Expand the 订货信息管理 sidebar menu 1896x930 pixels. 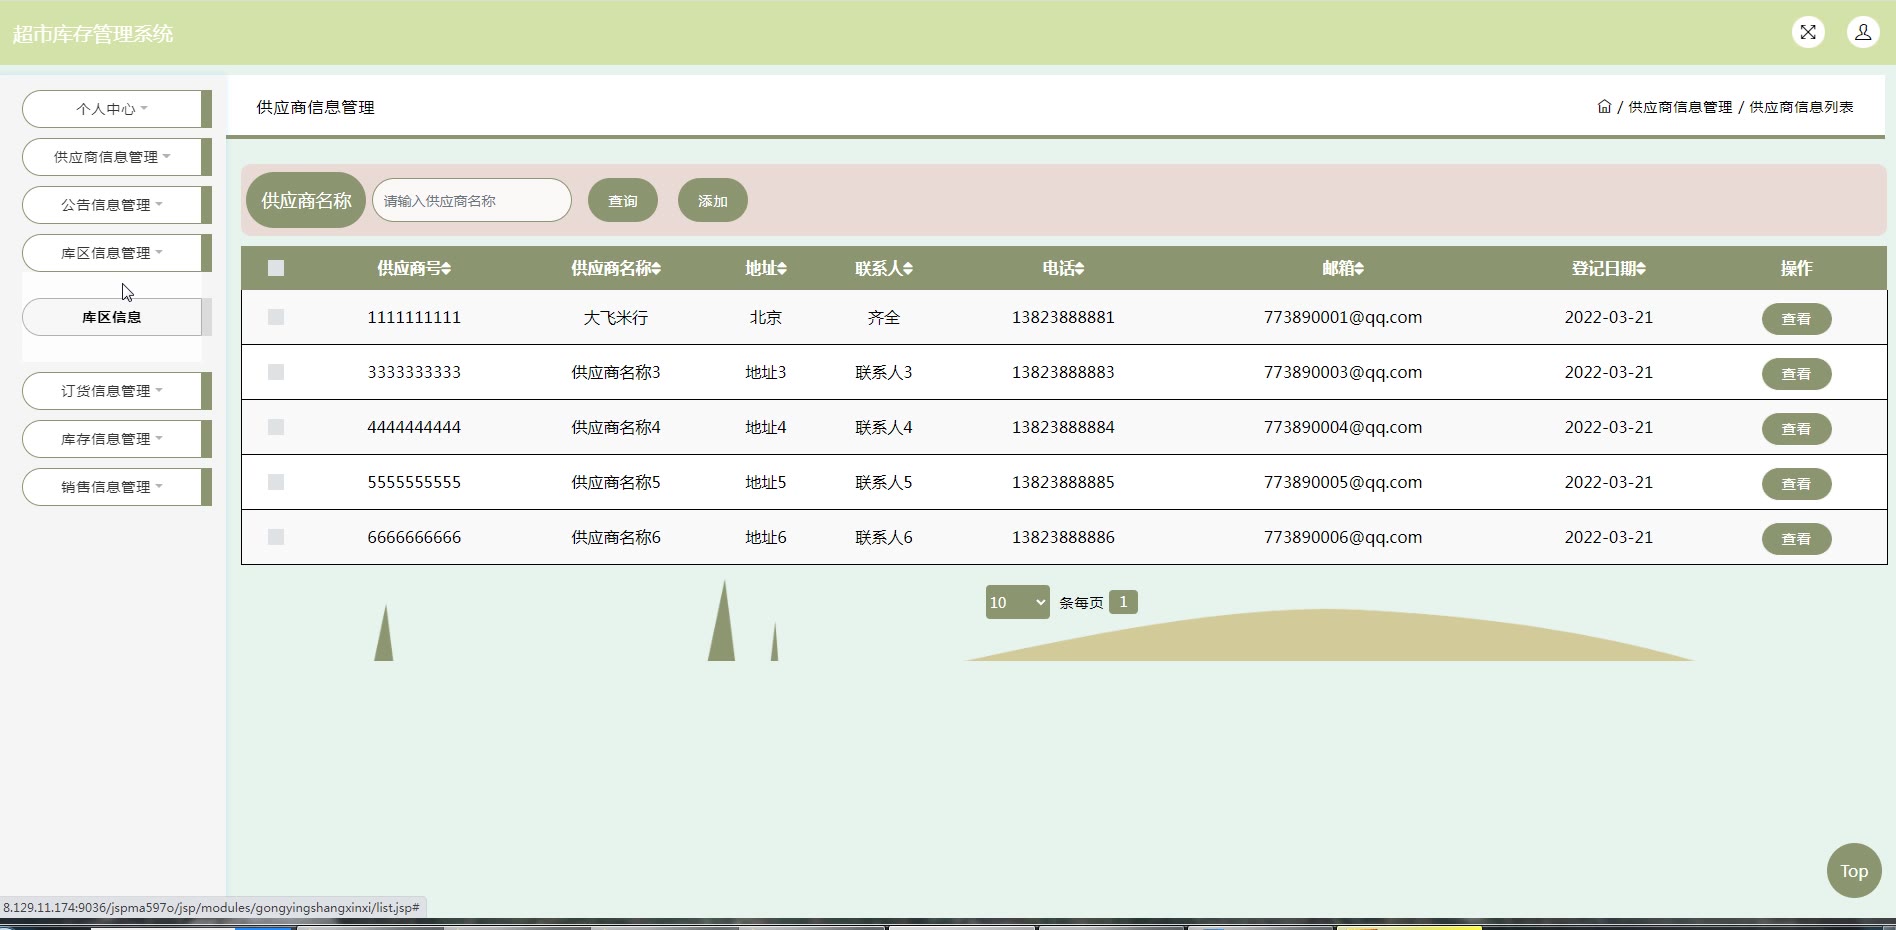pyautogui.click(x=112, y=391)
